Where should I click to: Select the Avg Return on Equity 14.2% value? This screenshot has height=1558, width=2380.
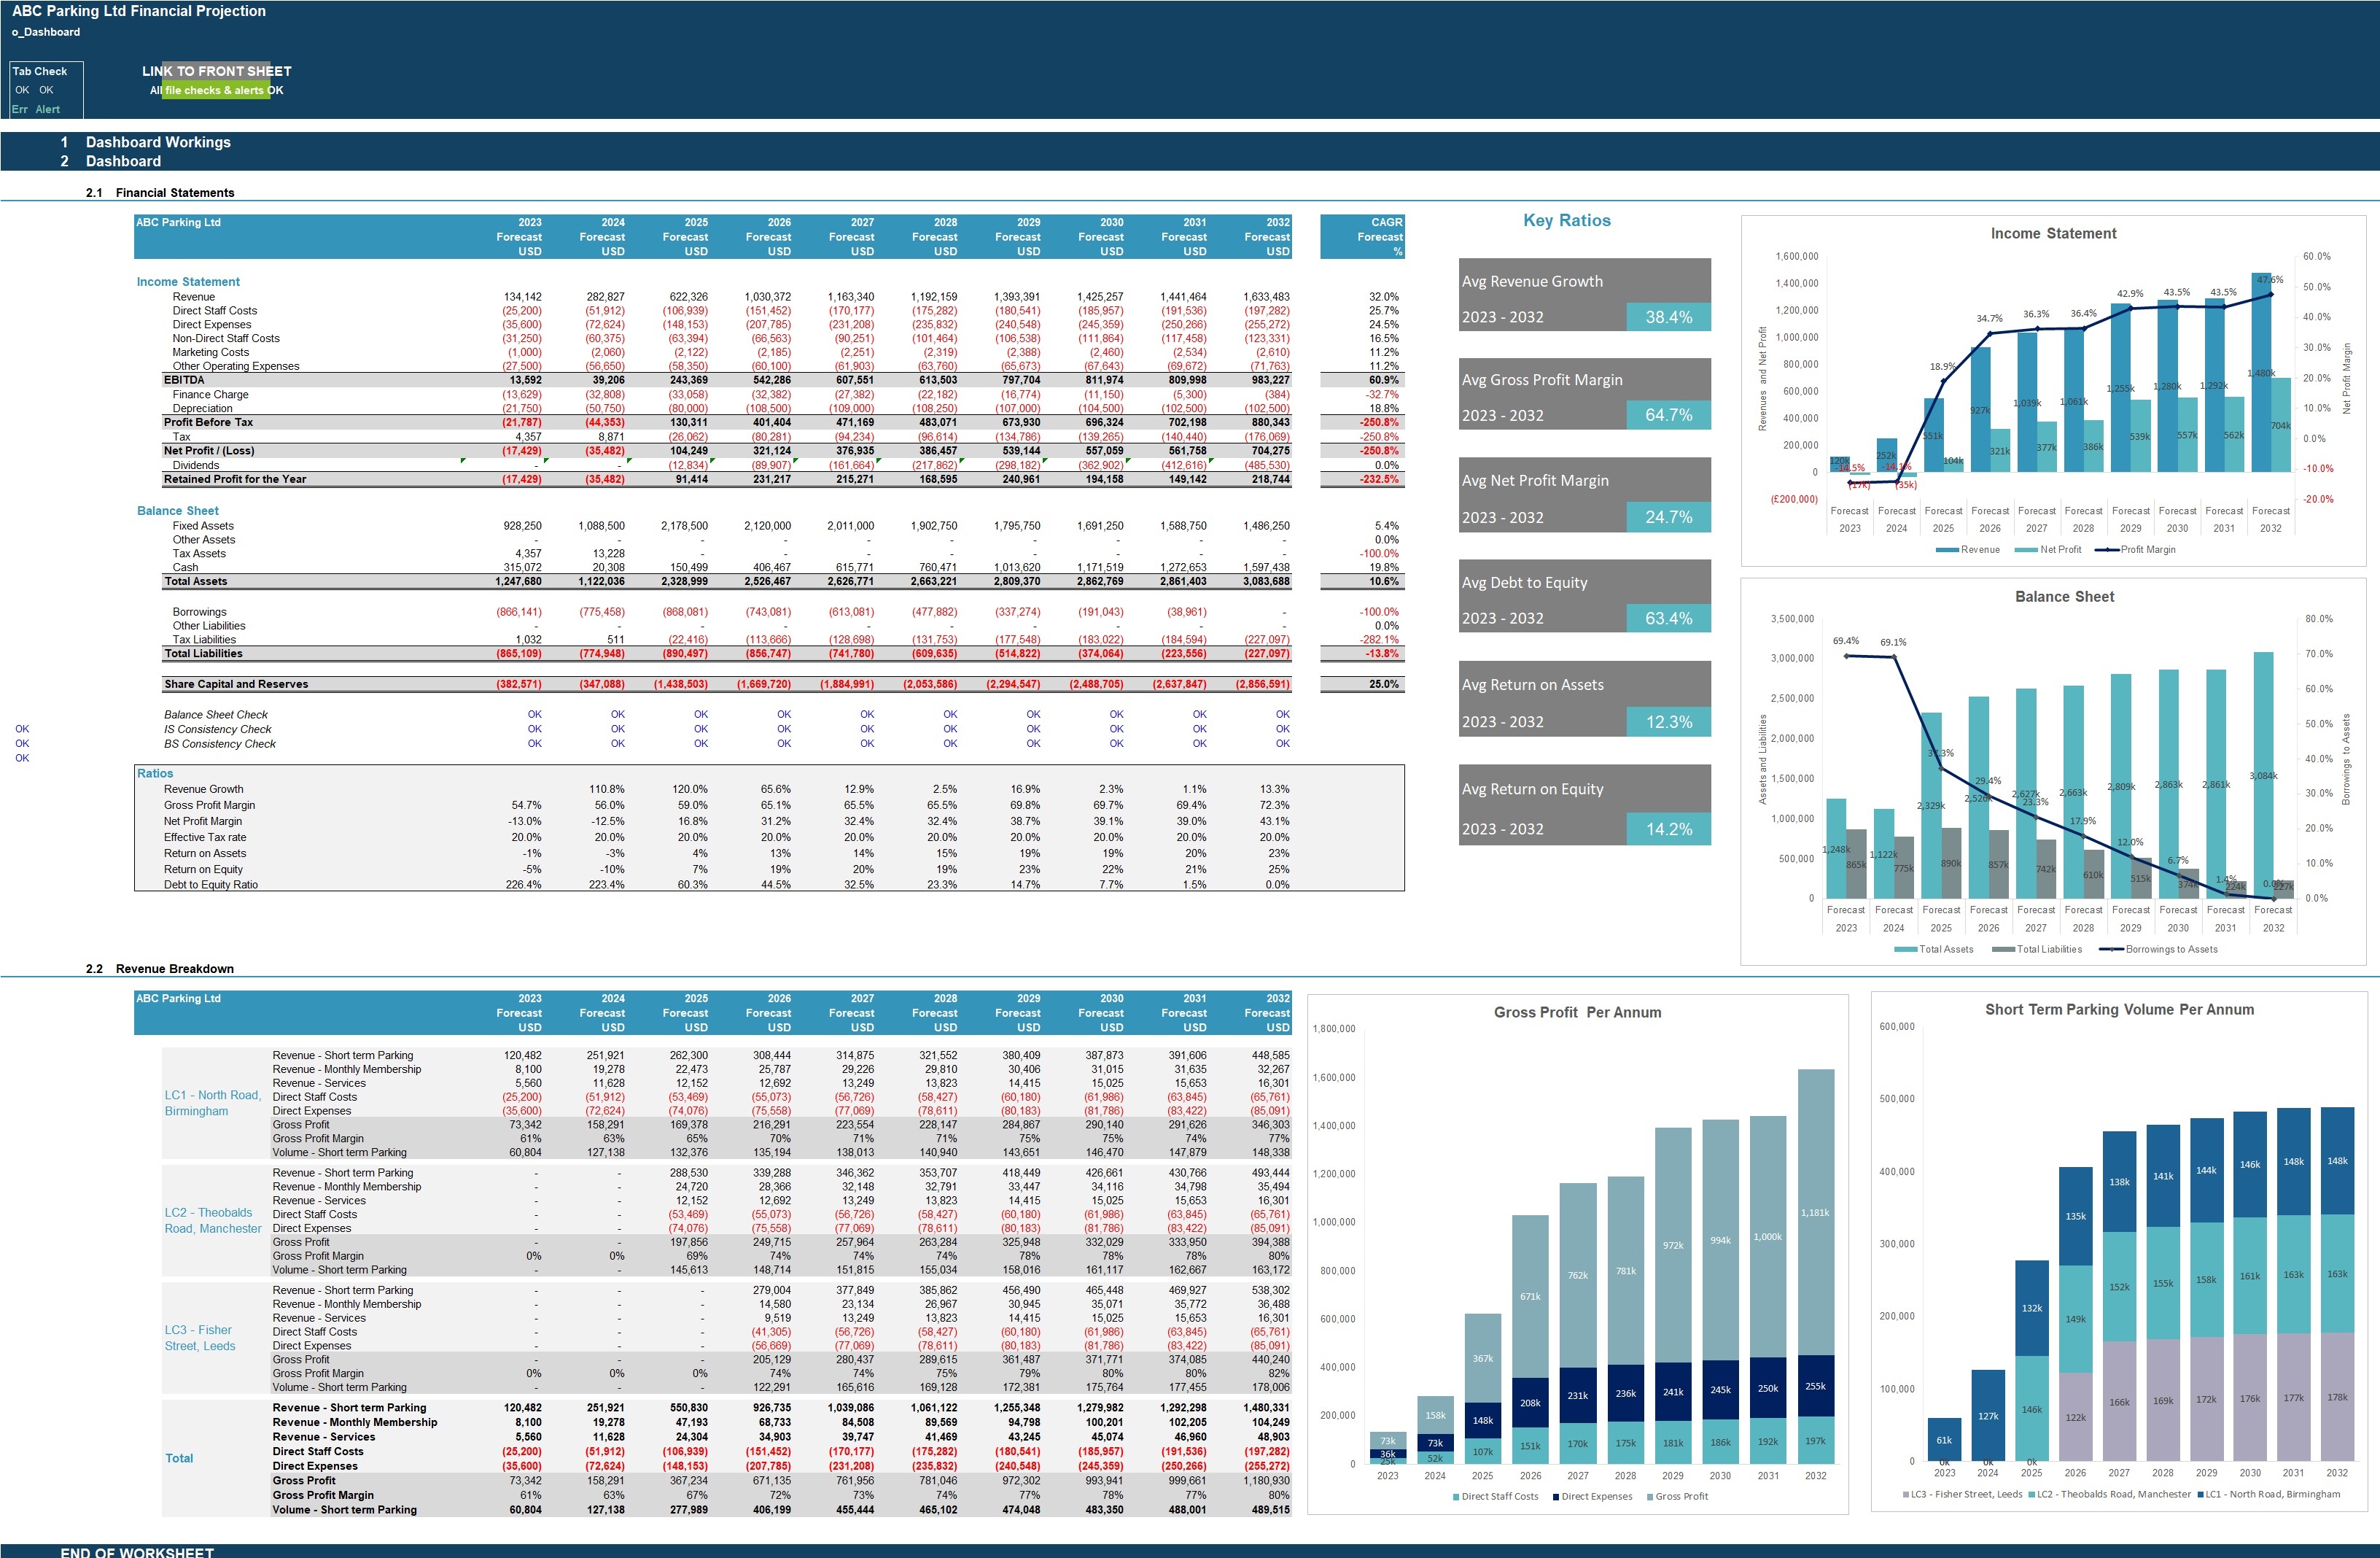[1668, 829]
